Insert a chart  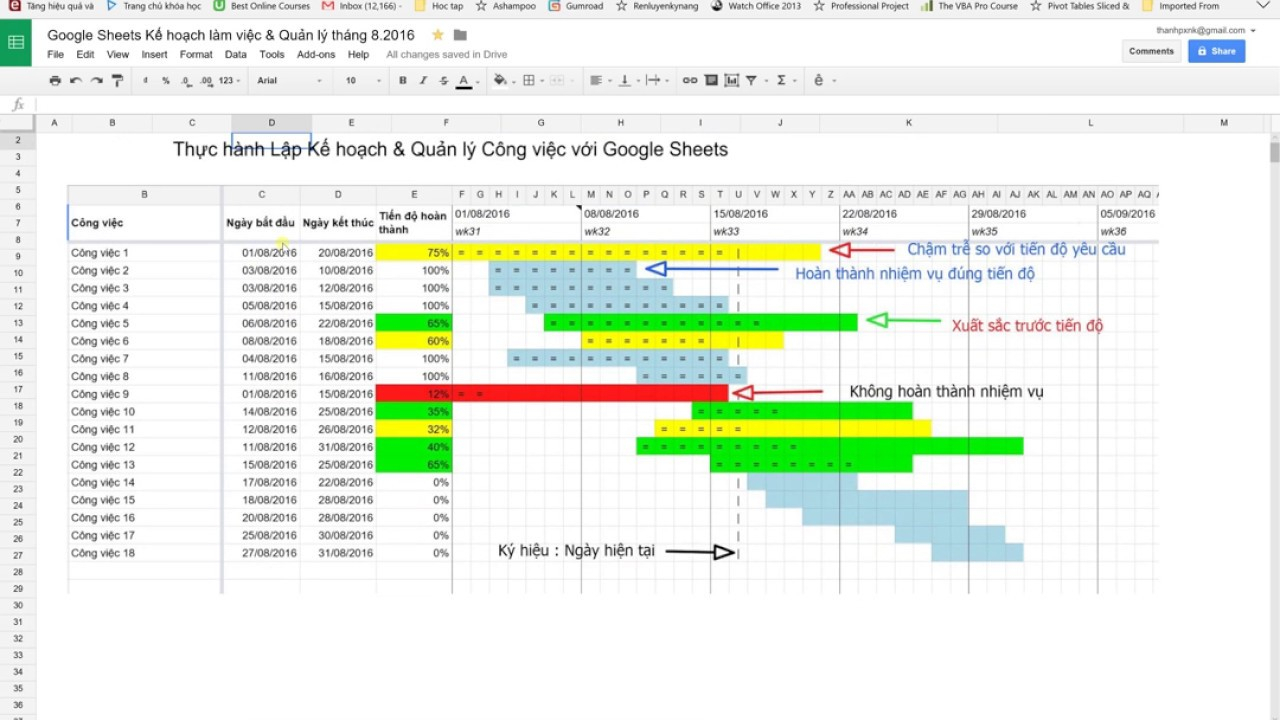[x=732, y=80]
